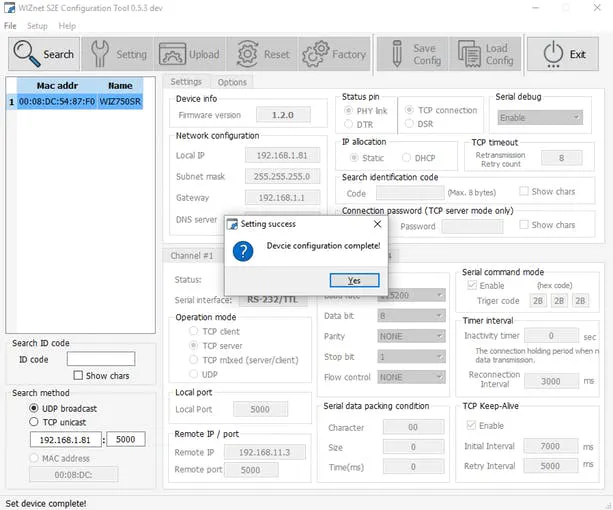Select the Channel #1 tab

point(192,256)
